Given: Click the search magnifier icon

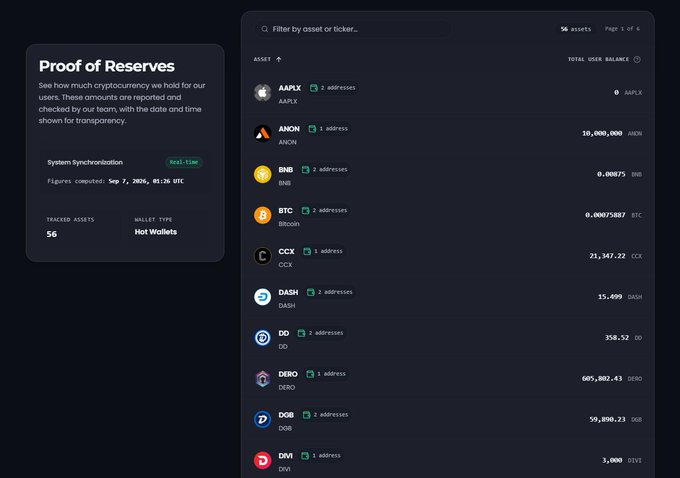Looking at the screenshot, I should 265,29.
